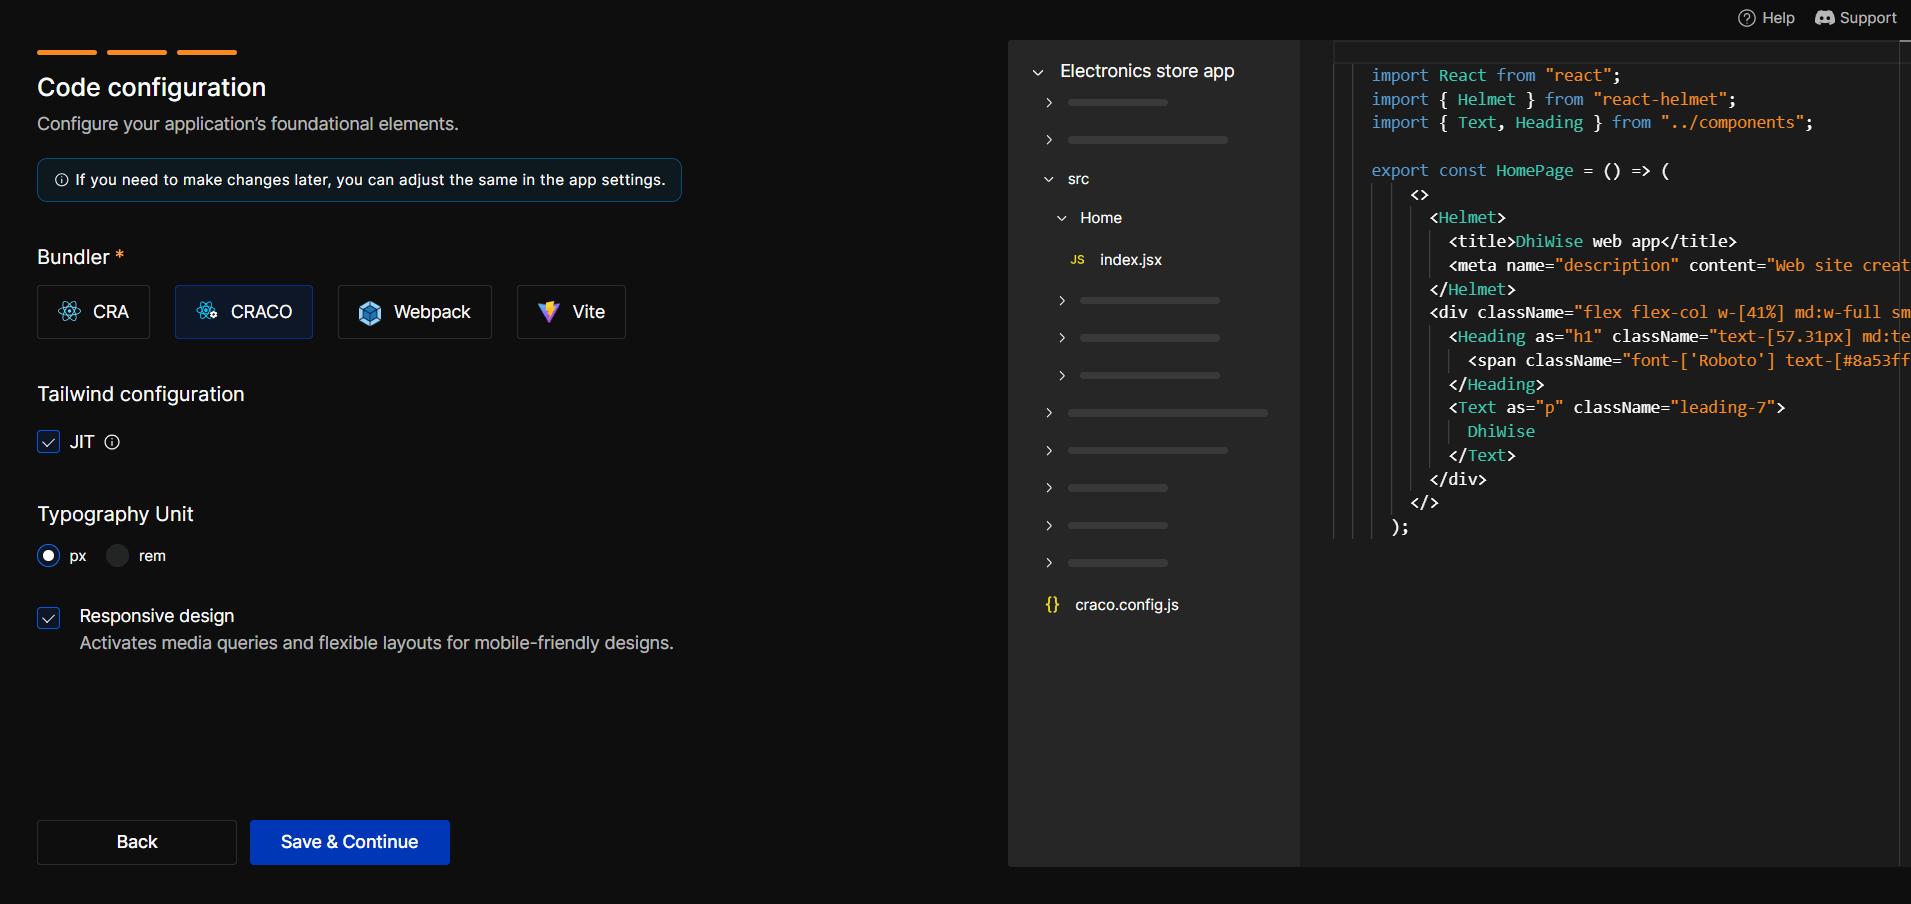Screen dimensions: 1911x904
Task: Click the Support Discord icon
Action: [x=1825, y=18]
